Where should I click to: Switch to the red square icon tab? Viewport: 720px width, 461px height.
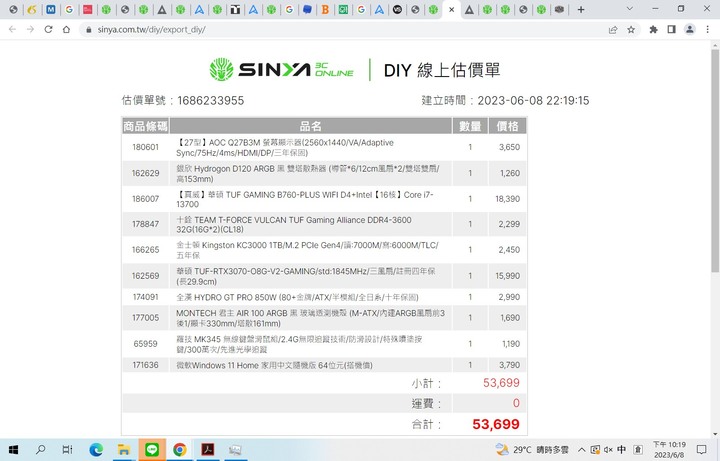(87, 9)
